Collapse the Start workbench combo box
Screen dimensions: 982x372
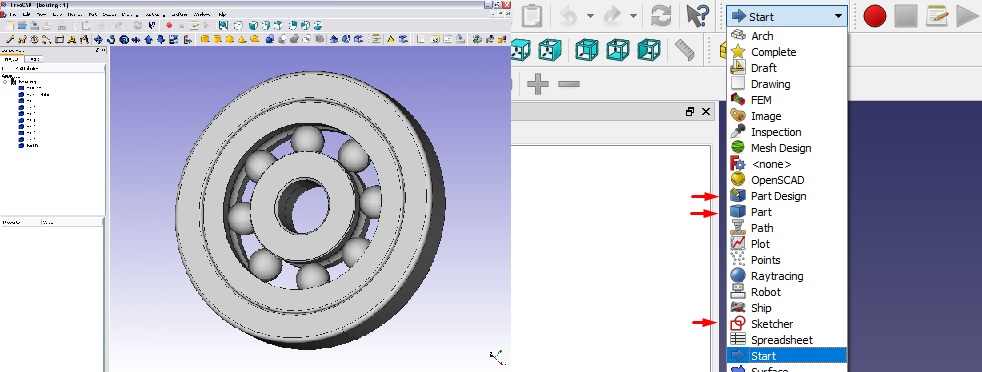tap(787, 17)
